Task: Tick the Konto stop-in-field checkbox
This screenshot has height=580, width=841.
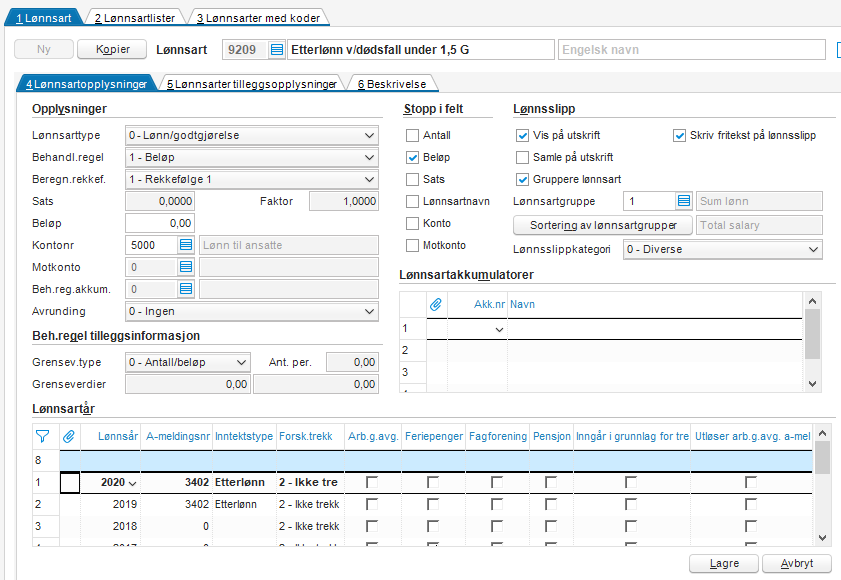Action: (412, 223)
